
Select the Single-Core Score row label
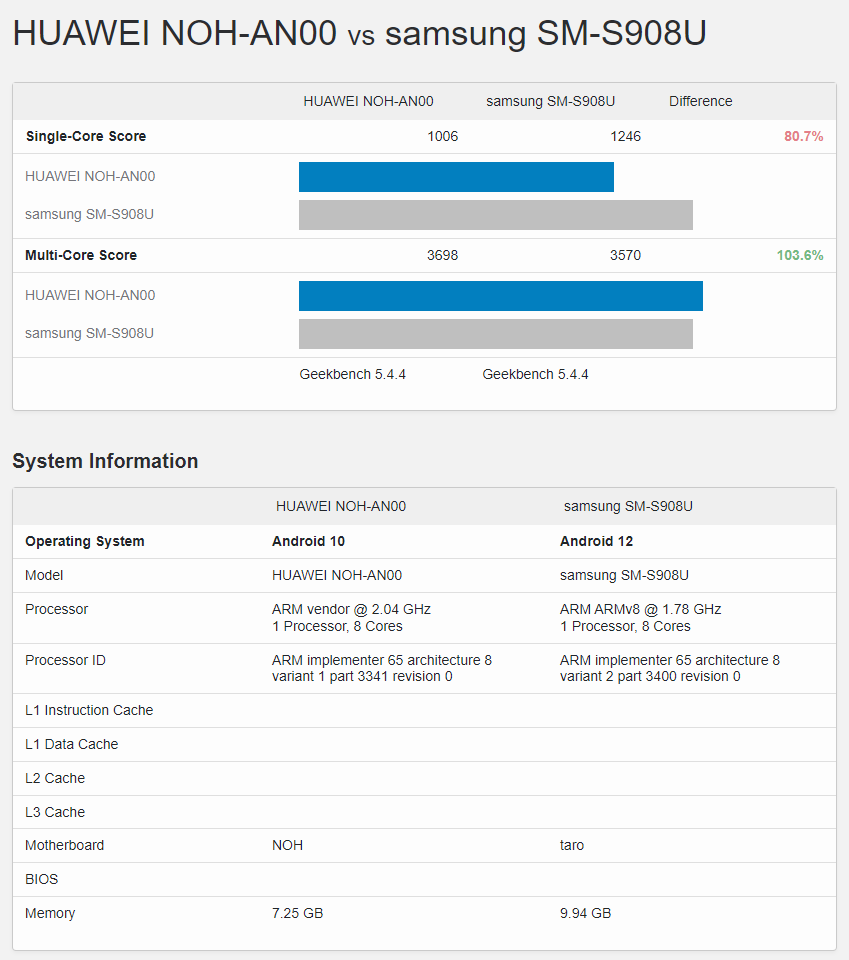[x=85, y=136]
